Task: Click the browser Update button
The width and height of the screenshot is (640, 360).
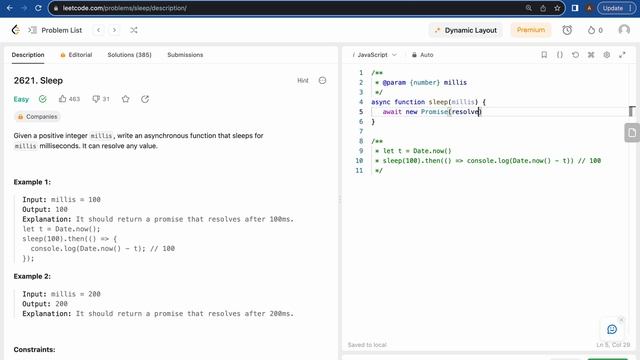Action: coord(616,8)
